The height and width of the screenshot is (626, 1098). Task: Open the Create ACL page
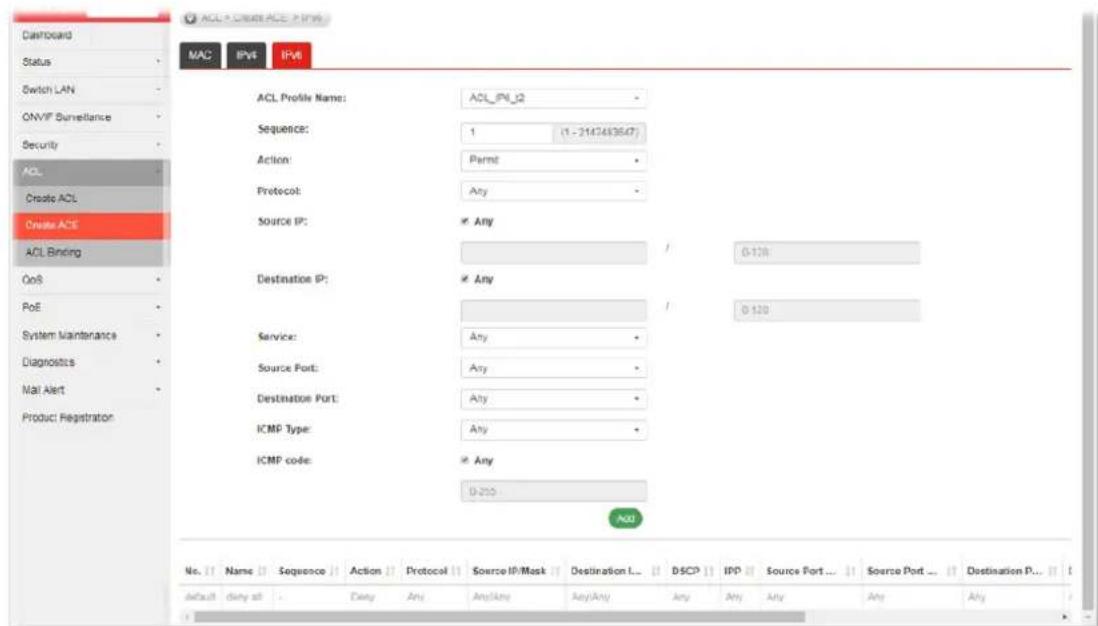pyautogui.click(x=90, y=199)
